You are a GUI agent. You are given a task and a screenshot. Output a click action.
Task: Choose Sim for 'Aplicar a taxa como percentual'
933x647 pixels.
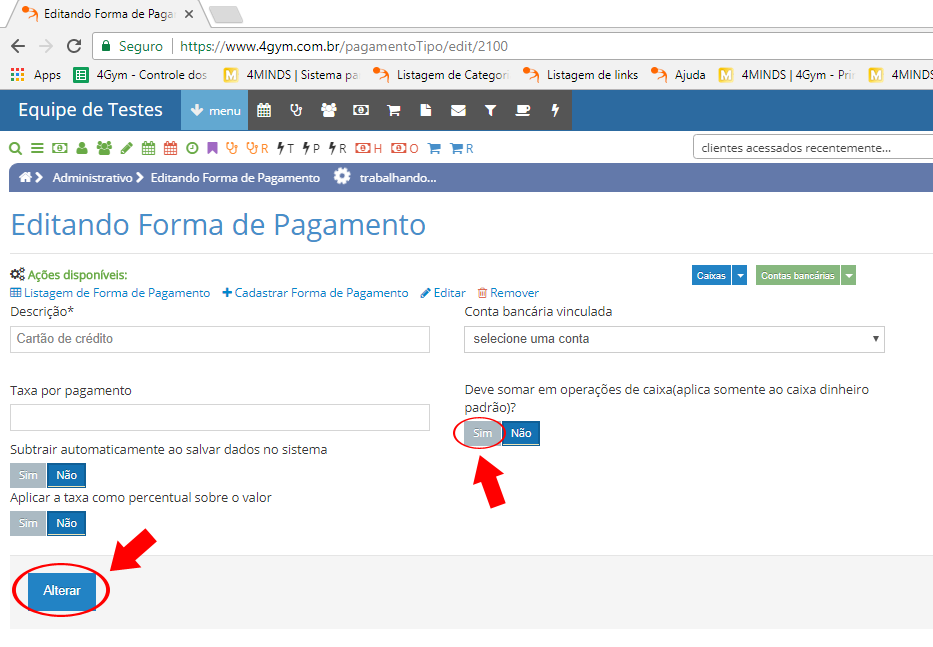coord(28,523)
